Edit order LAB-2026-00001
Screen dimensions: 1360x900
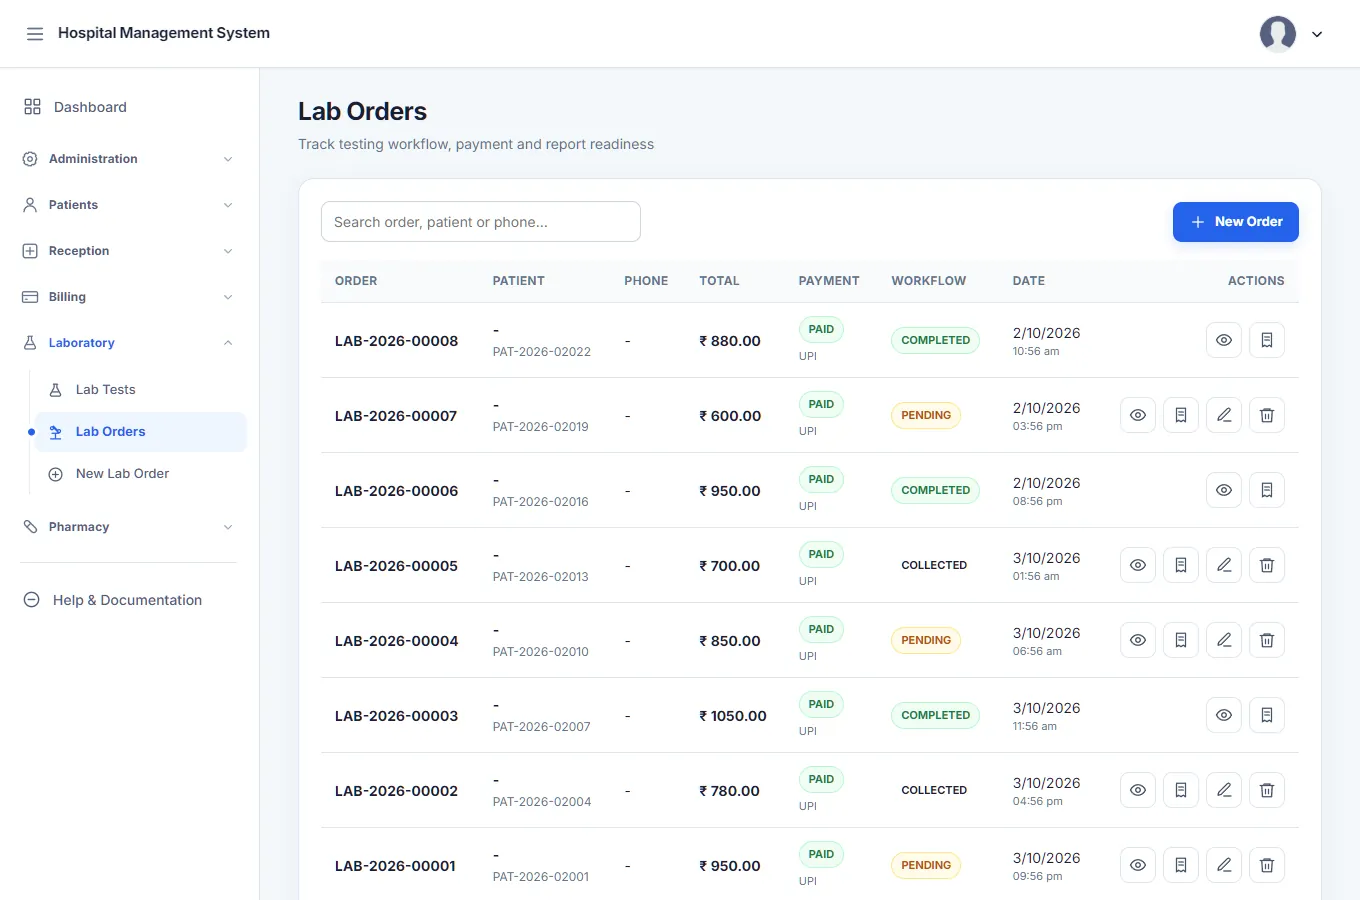1224,865
